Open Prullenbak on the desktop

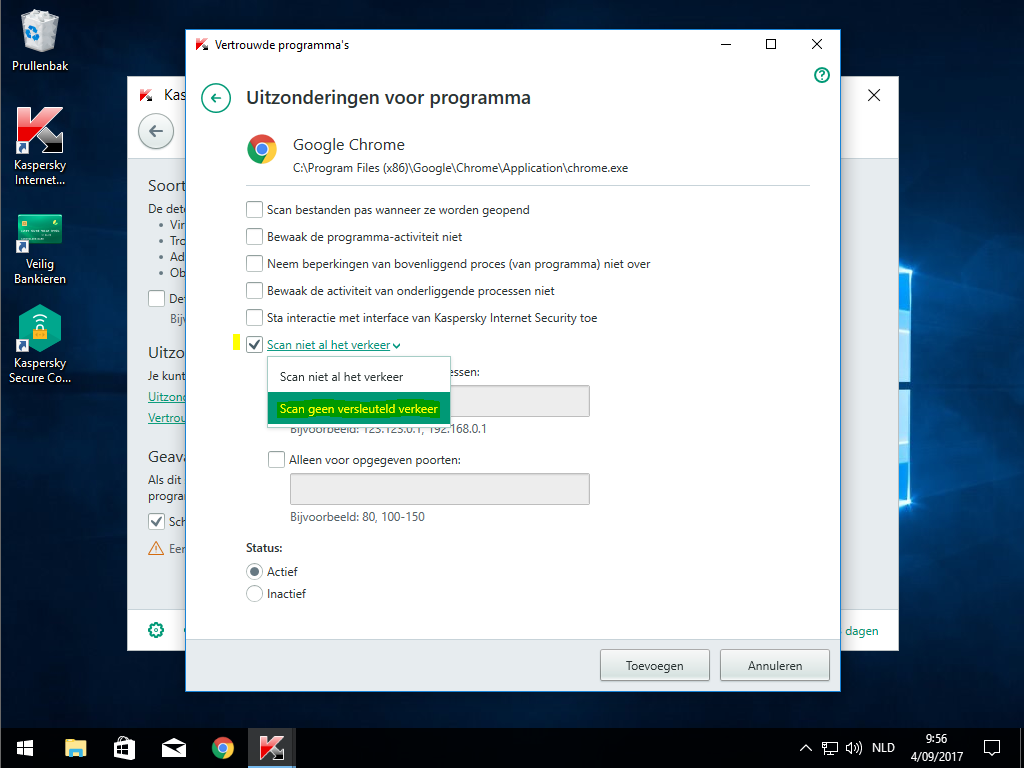pyautogui.click(x=40, y=41)
